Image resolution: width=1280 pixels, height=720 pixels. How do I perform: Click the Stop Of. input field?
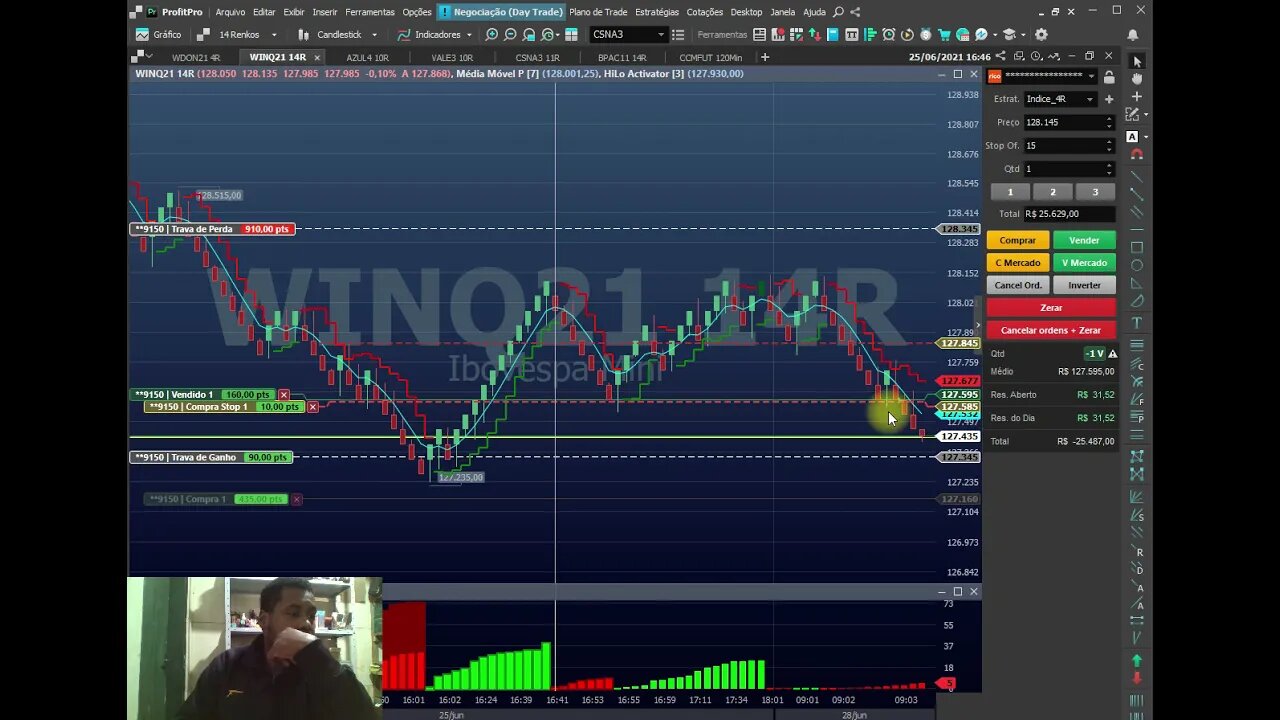[1067, 145]
